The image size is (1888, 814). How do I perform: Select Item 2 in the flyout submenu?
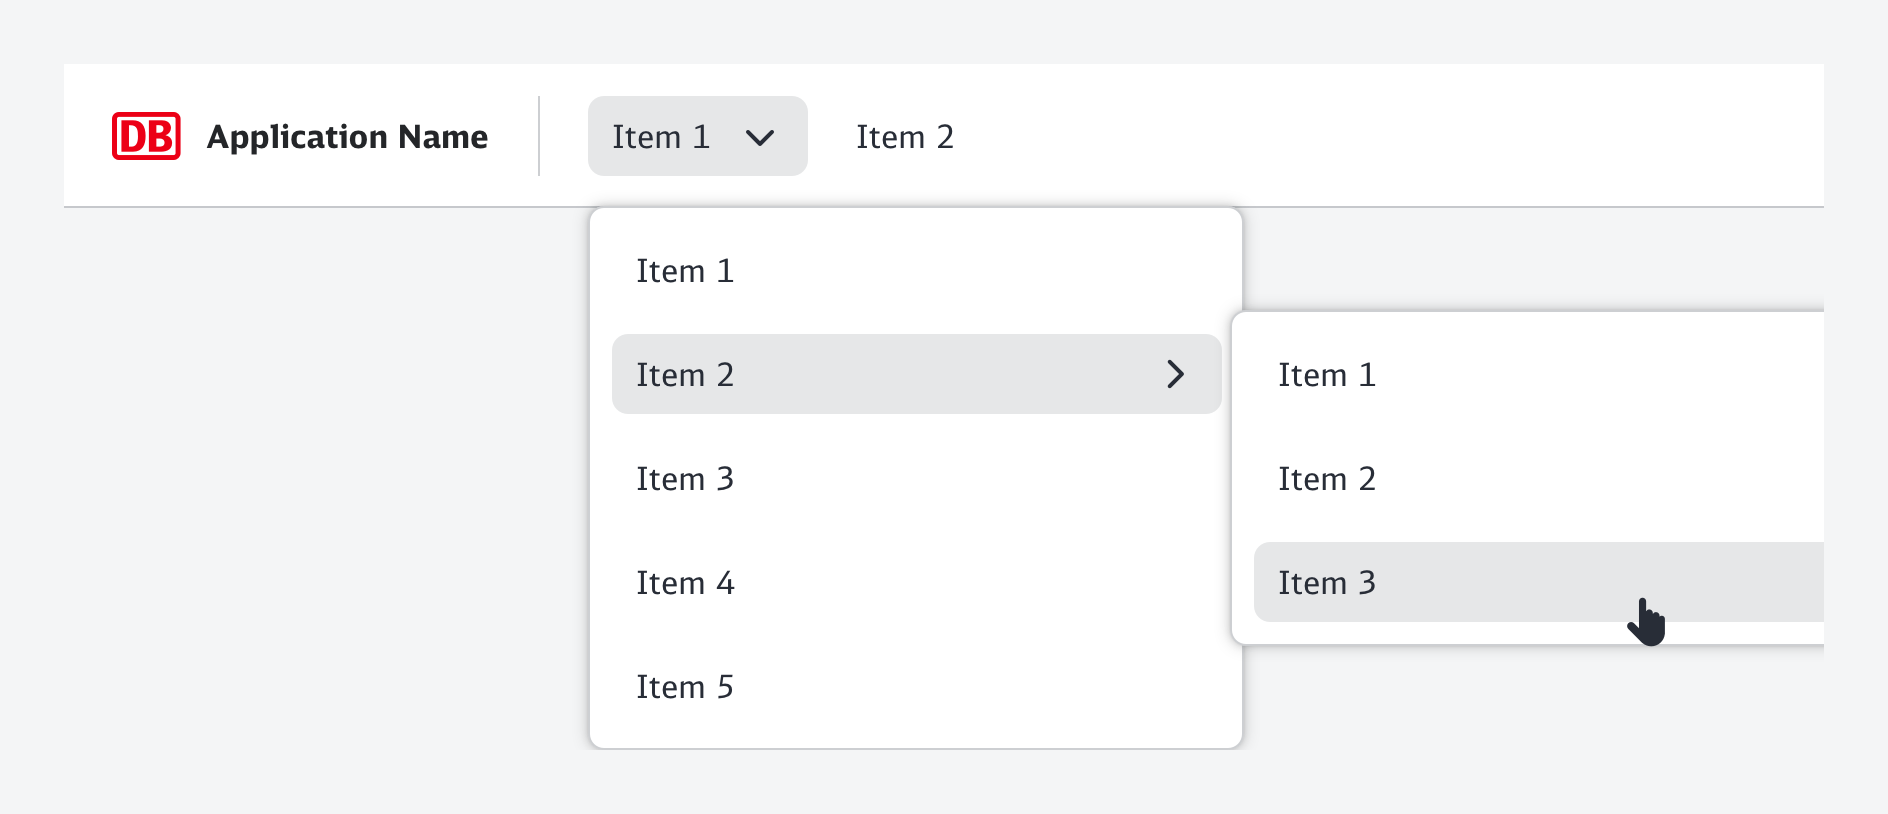coord(1327,479)
